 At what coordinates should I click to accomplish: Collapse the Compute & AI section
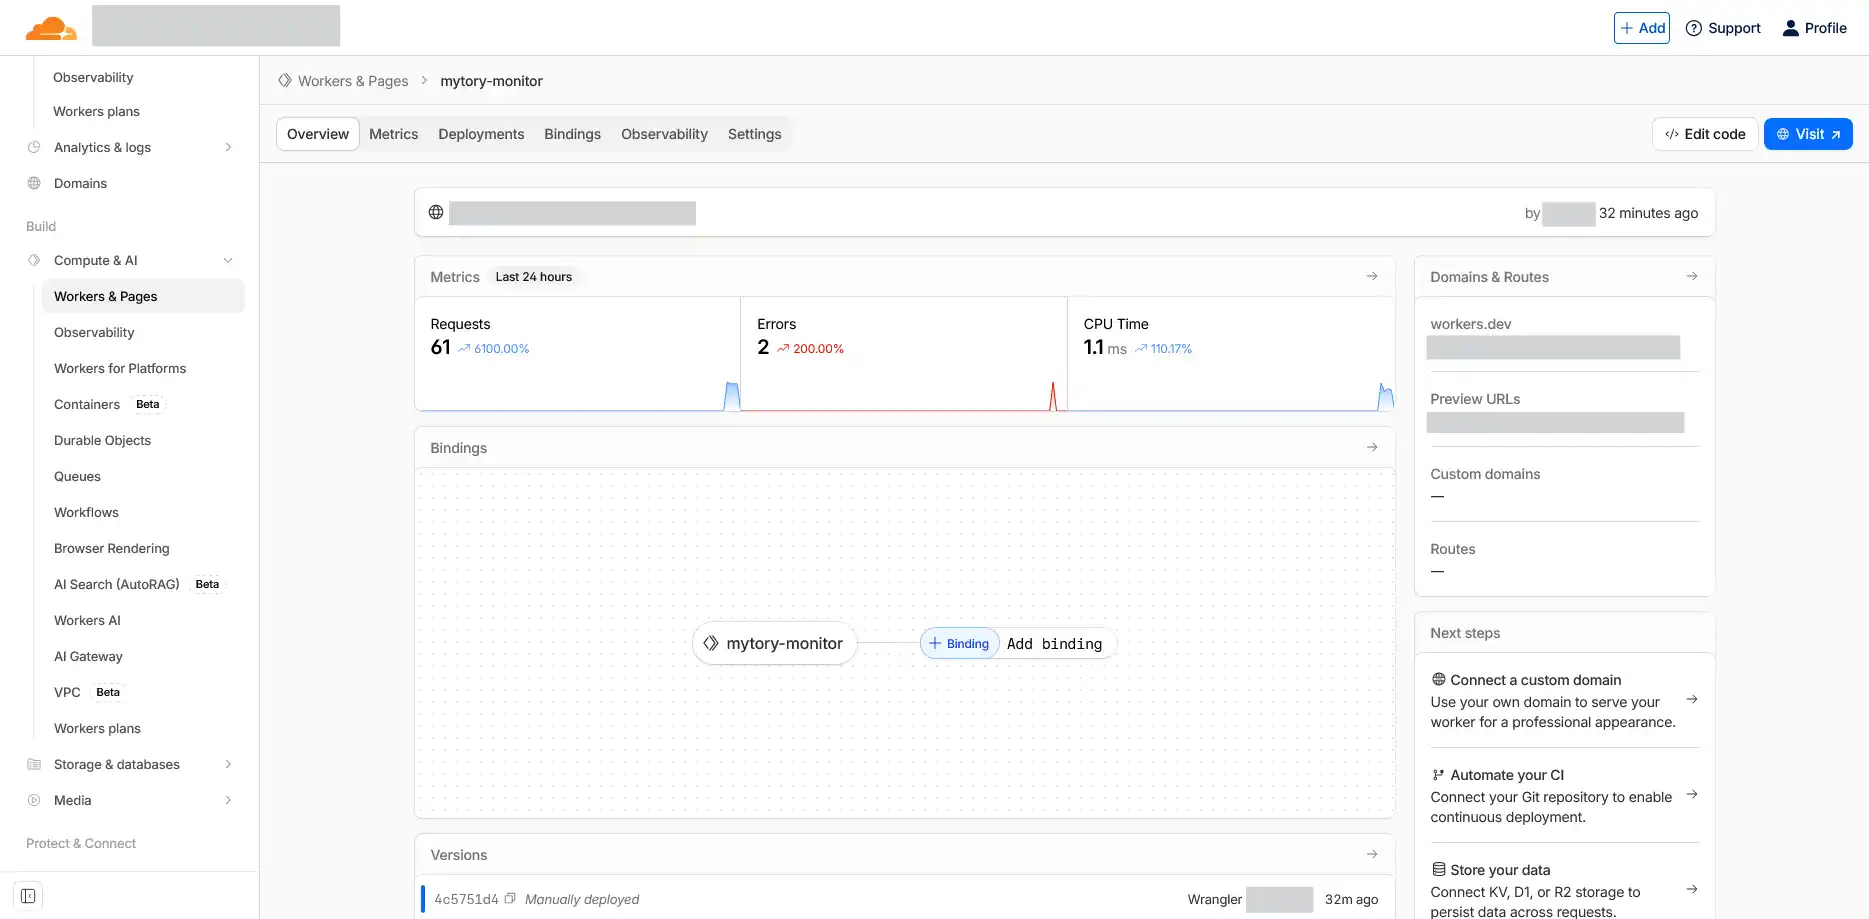click(228, 260)
